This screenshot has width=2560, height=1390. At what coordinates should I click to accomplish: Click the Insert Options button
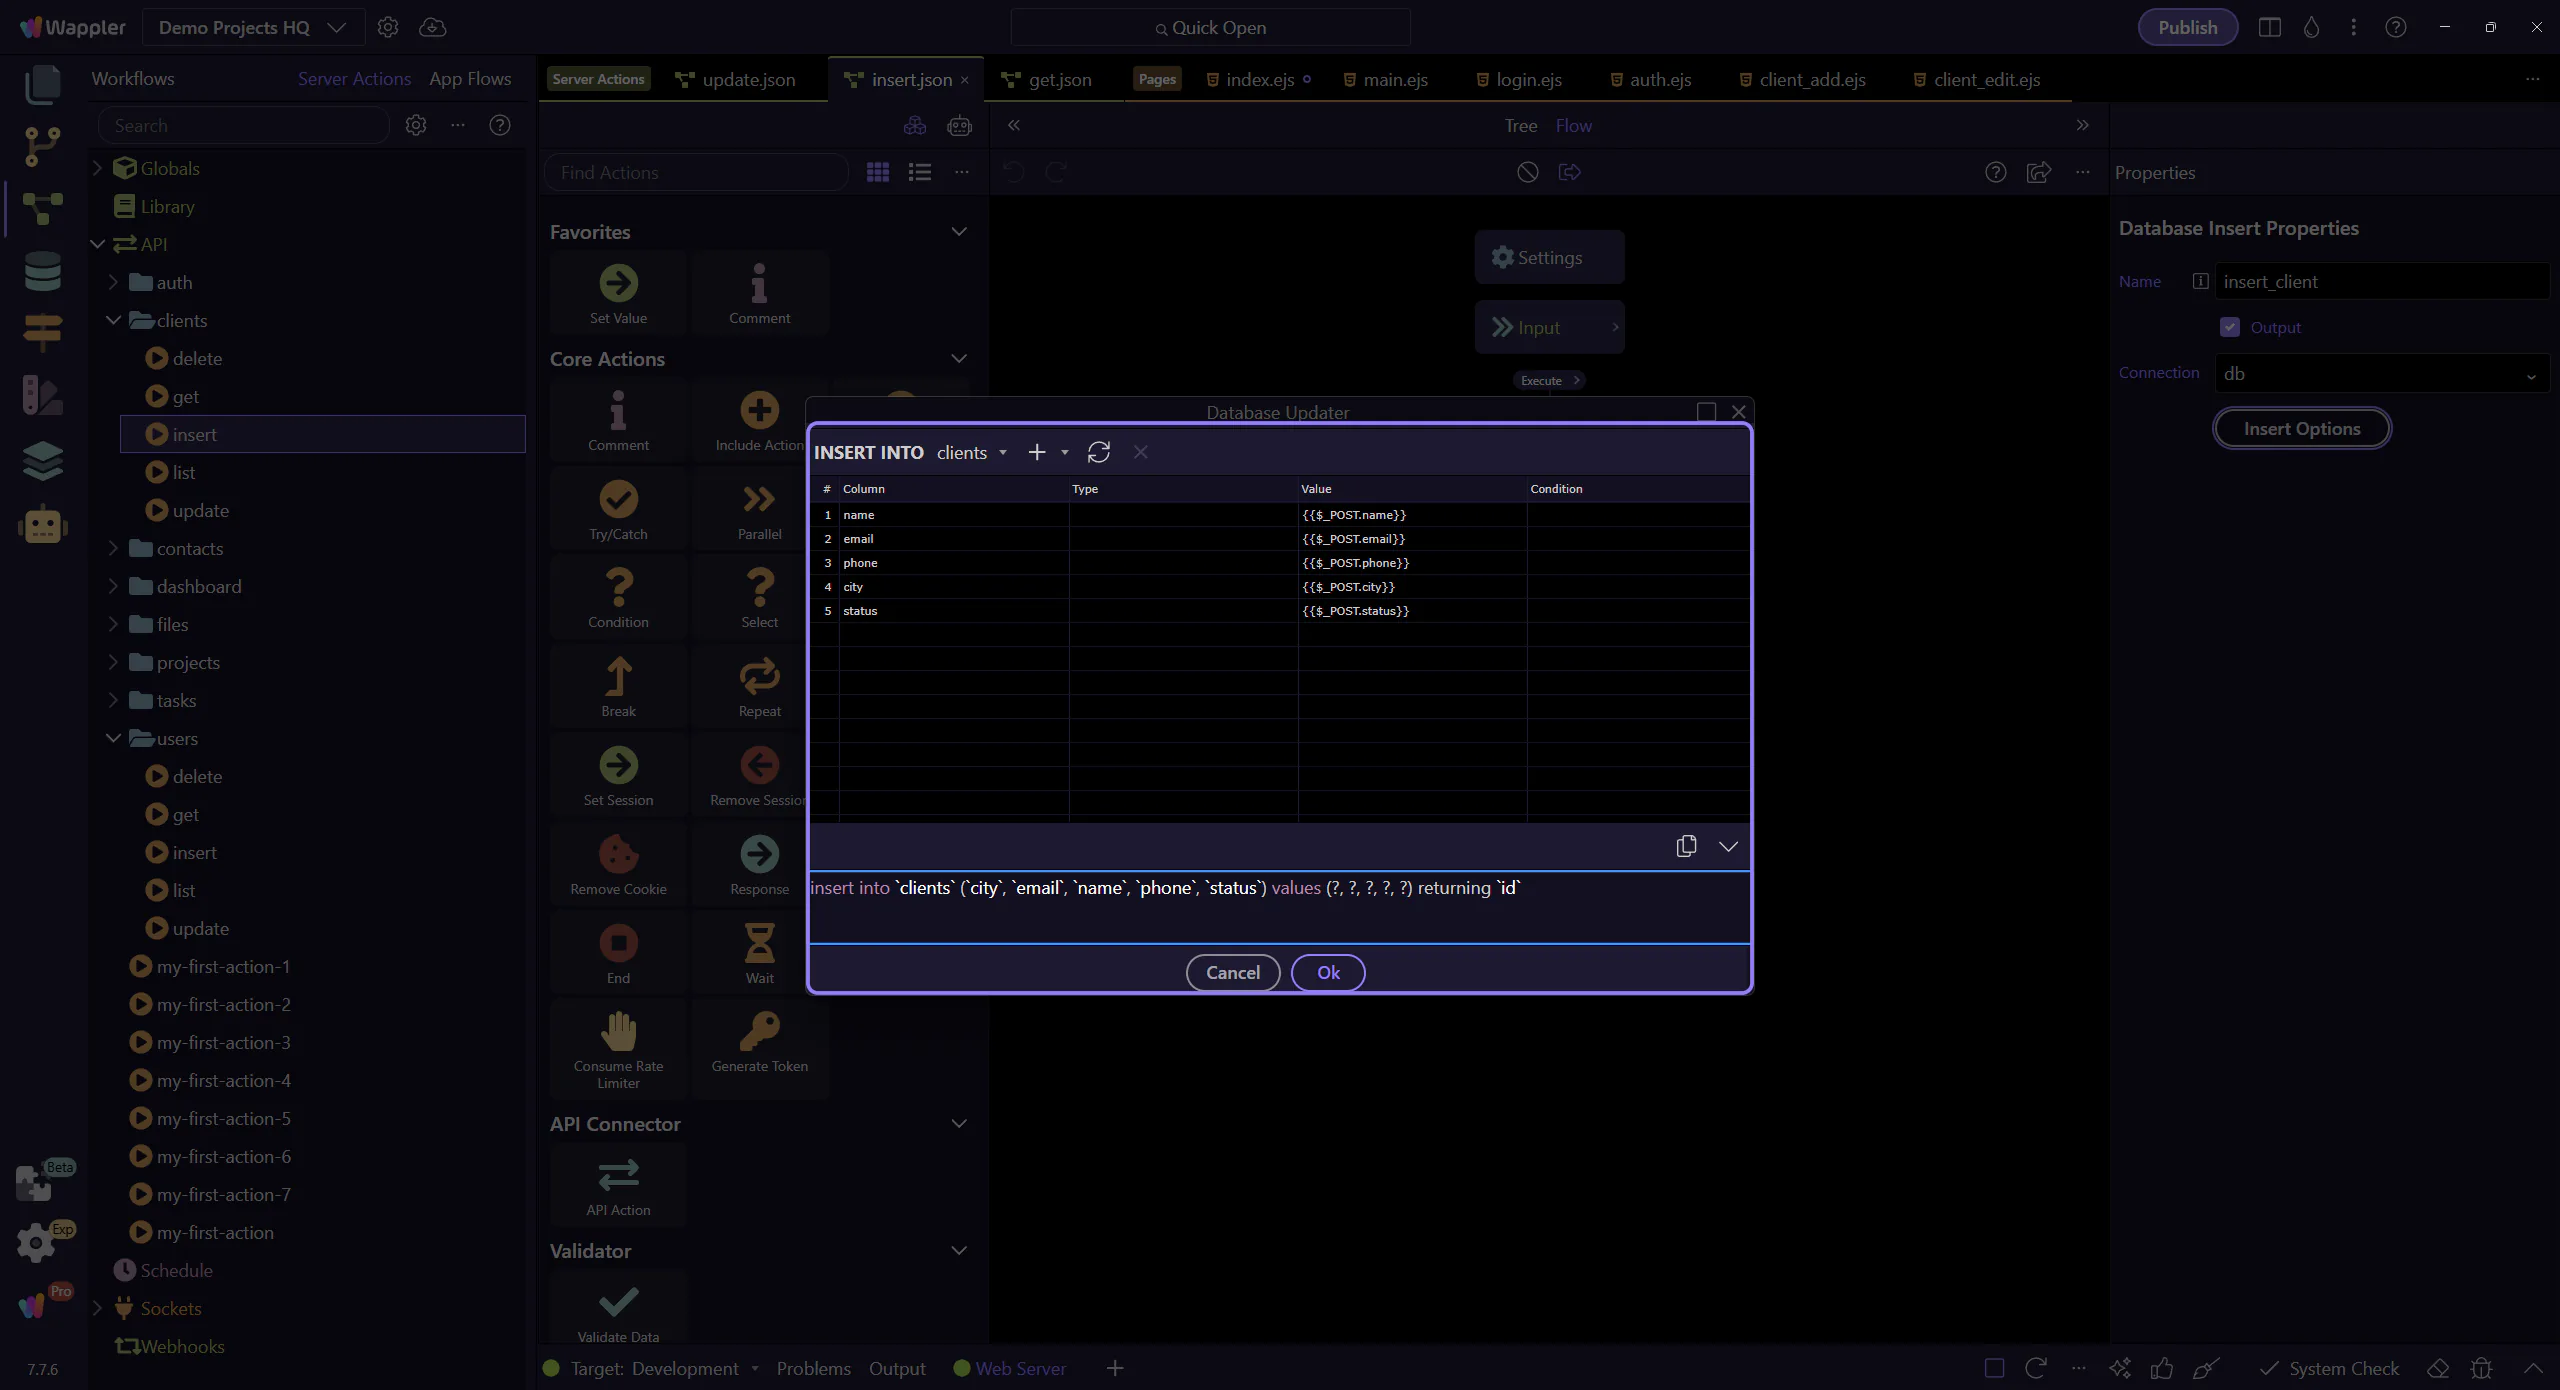pyautogui.click(x=2301, y=428)
